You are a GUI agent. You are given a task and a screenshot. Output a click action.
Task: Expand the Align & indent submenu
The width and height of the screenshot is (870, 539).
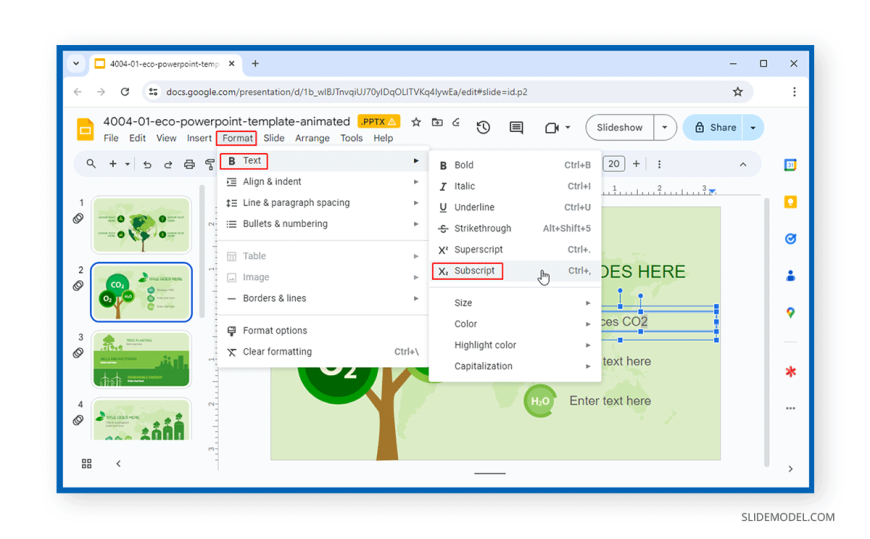(322, 182)
